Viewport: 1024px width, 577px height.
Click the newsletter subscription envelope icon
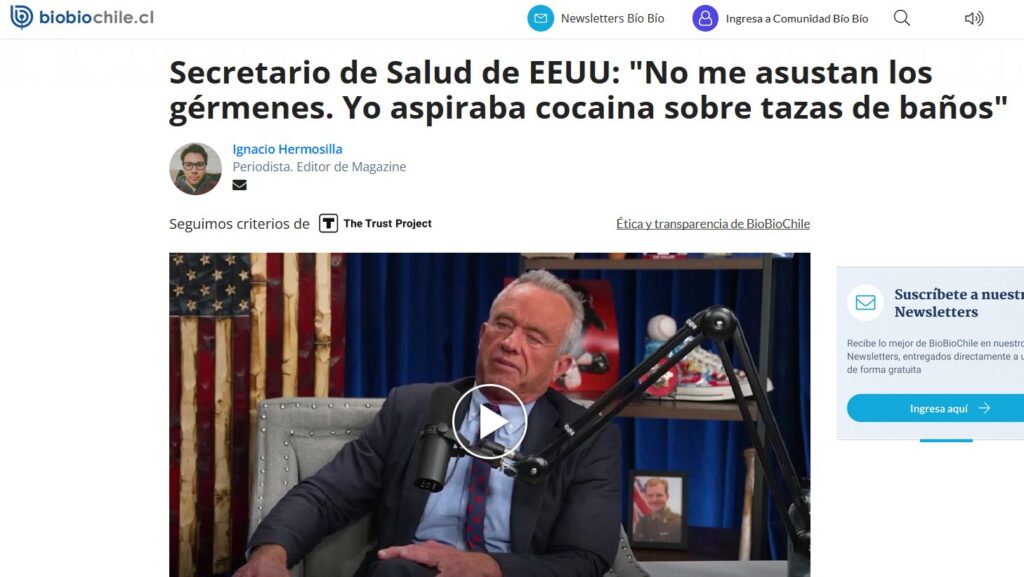tap(865, 303)
